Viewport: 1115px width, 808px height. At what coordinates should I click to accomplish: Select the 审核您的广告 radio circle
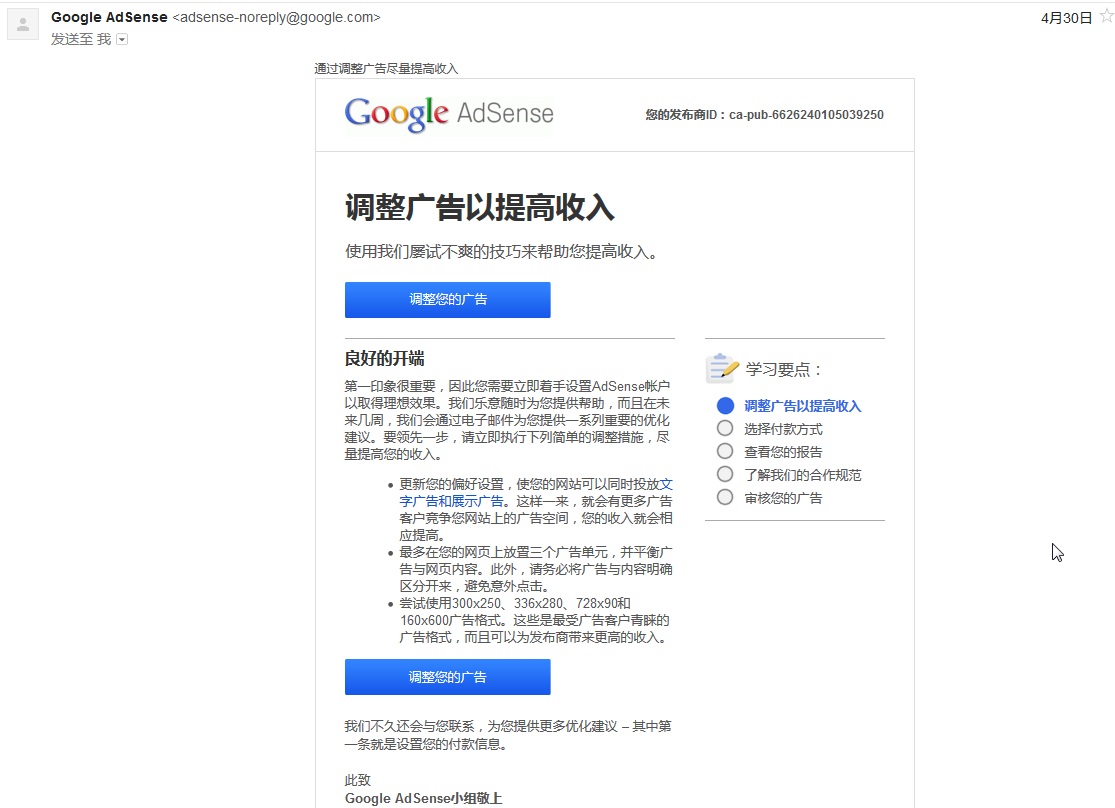pyautogui.click(x=725, y=497)
